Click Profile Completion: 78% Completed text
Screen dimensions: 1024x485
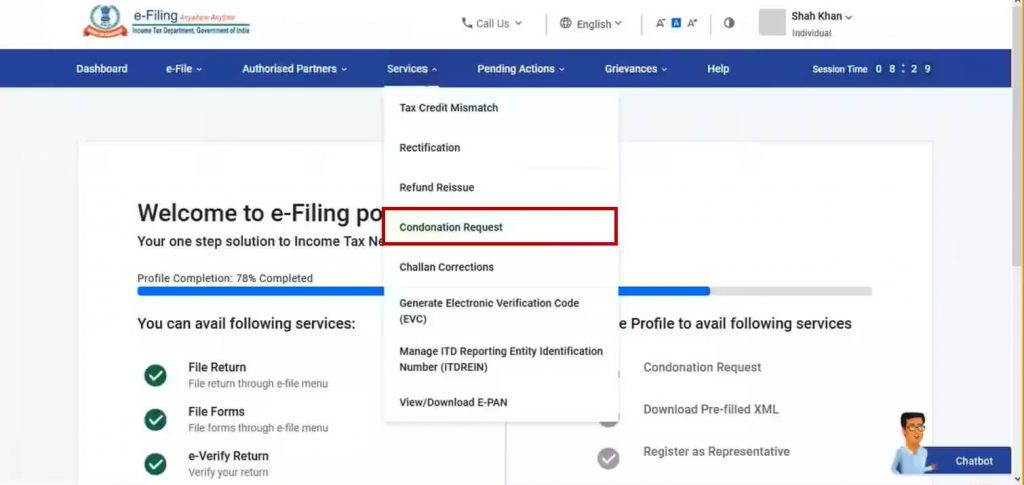point(225,278)
